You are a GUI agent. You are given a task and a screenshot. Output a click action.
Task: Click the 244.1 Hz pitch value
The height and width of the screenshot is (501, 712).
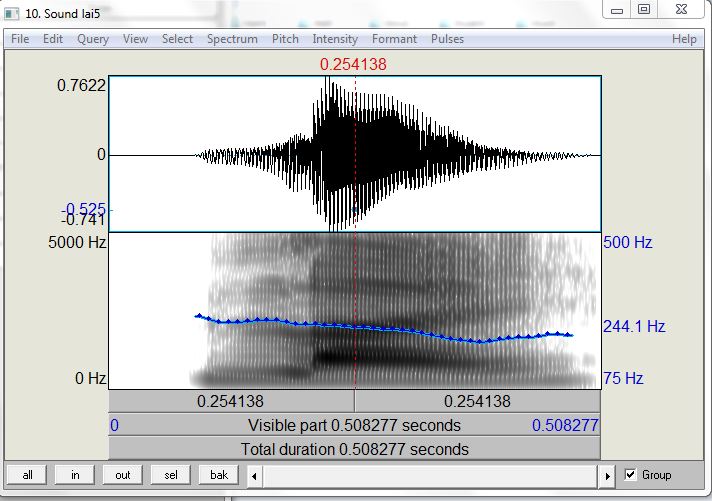634,326
